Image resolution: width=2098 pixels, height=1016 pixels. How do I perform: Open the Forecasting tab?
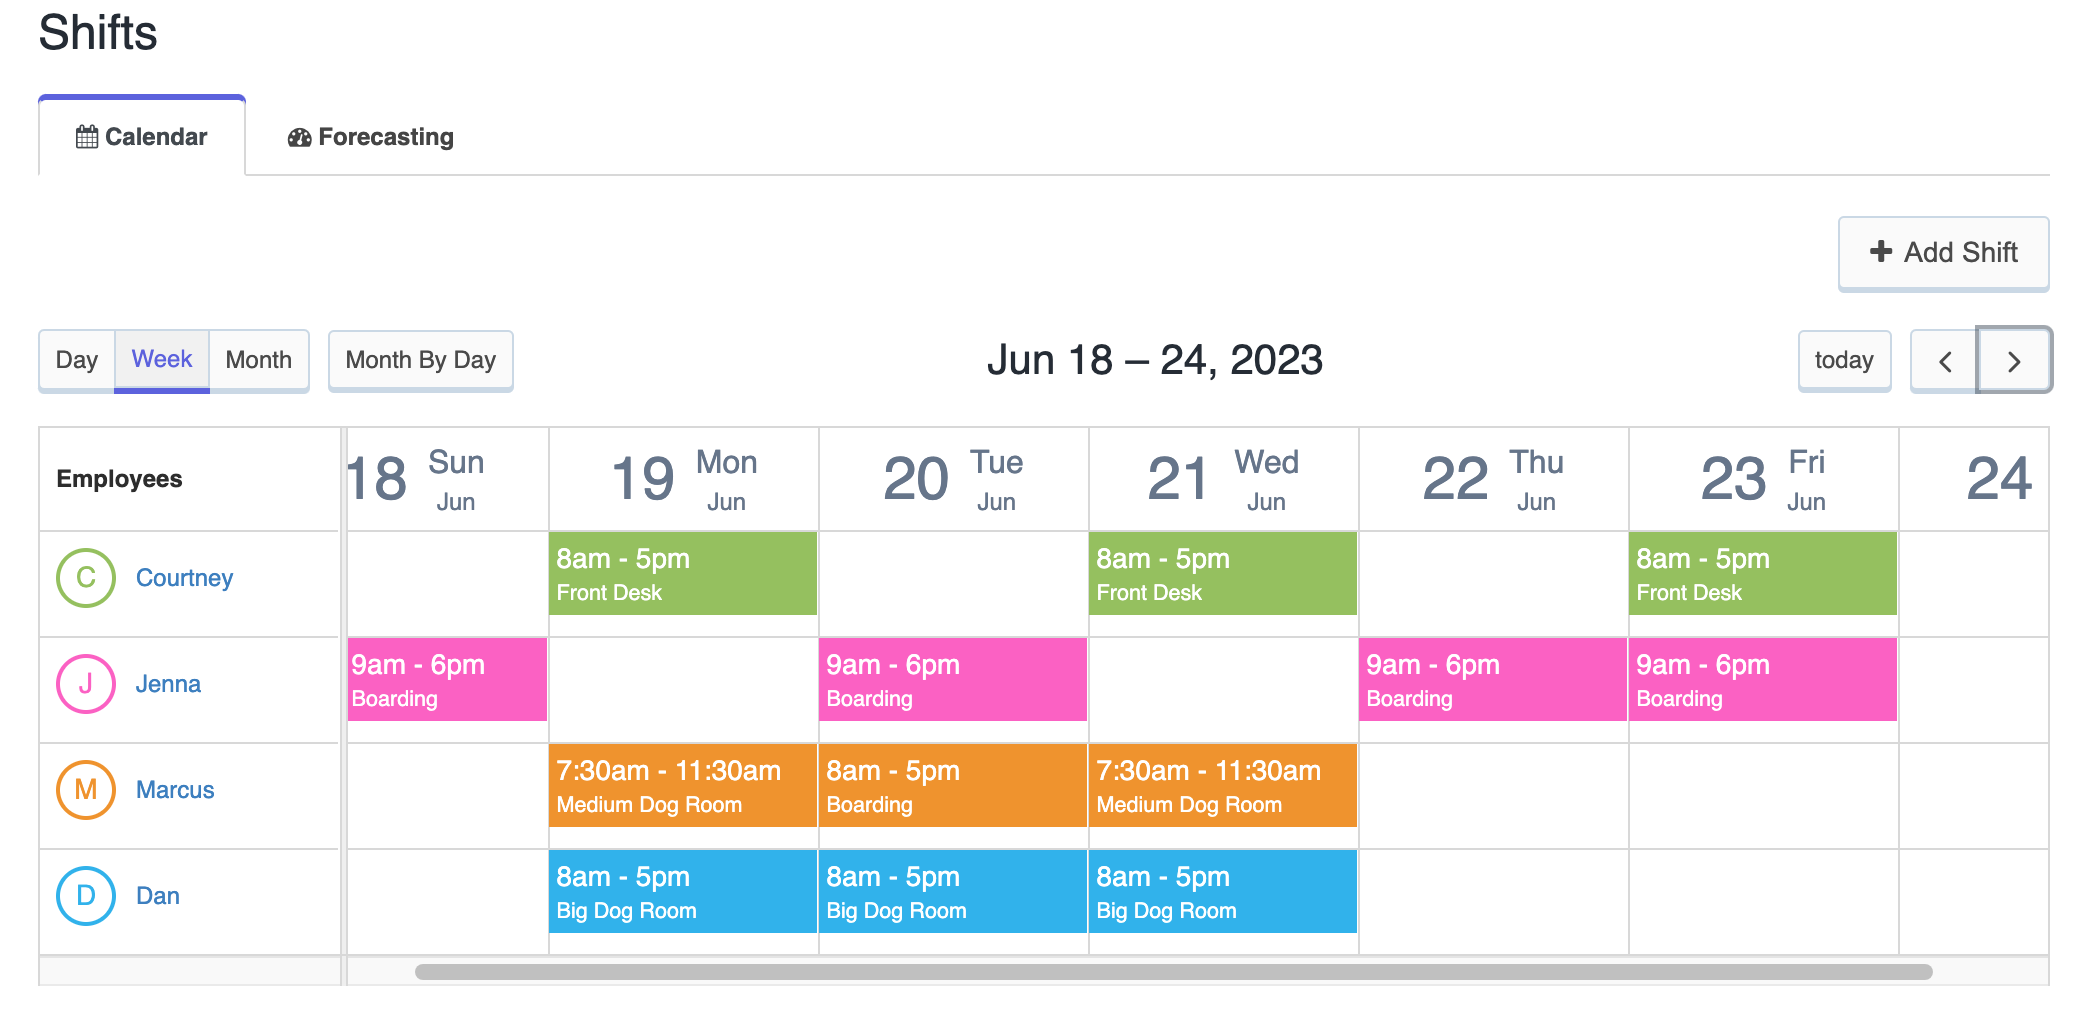pos(371,137)
